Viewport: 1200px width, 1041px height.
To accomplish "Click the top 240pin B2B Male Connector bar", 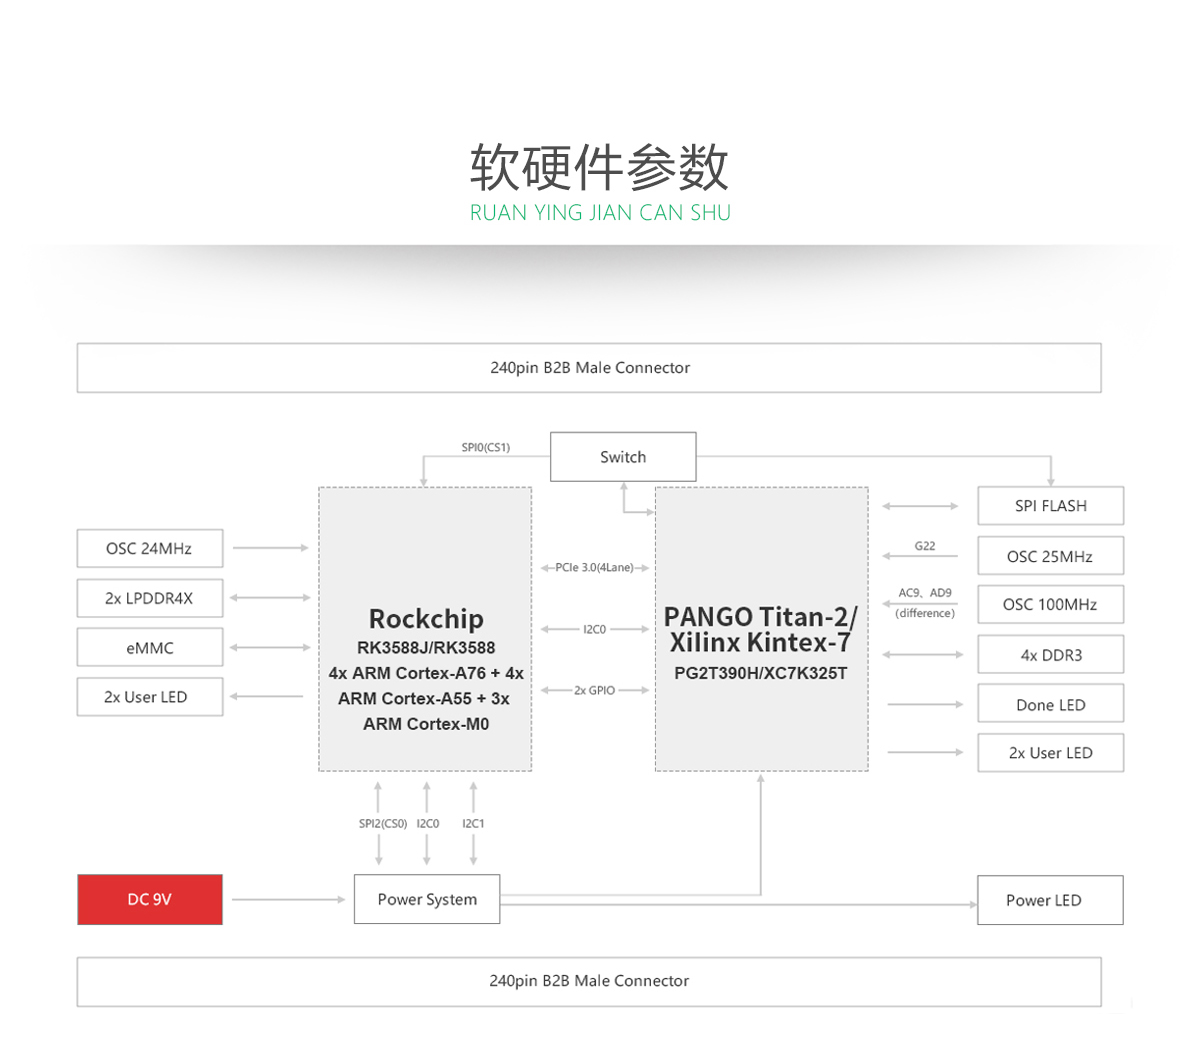I will tap(589, 368).
